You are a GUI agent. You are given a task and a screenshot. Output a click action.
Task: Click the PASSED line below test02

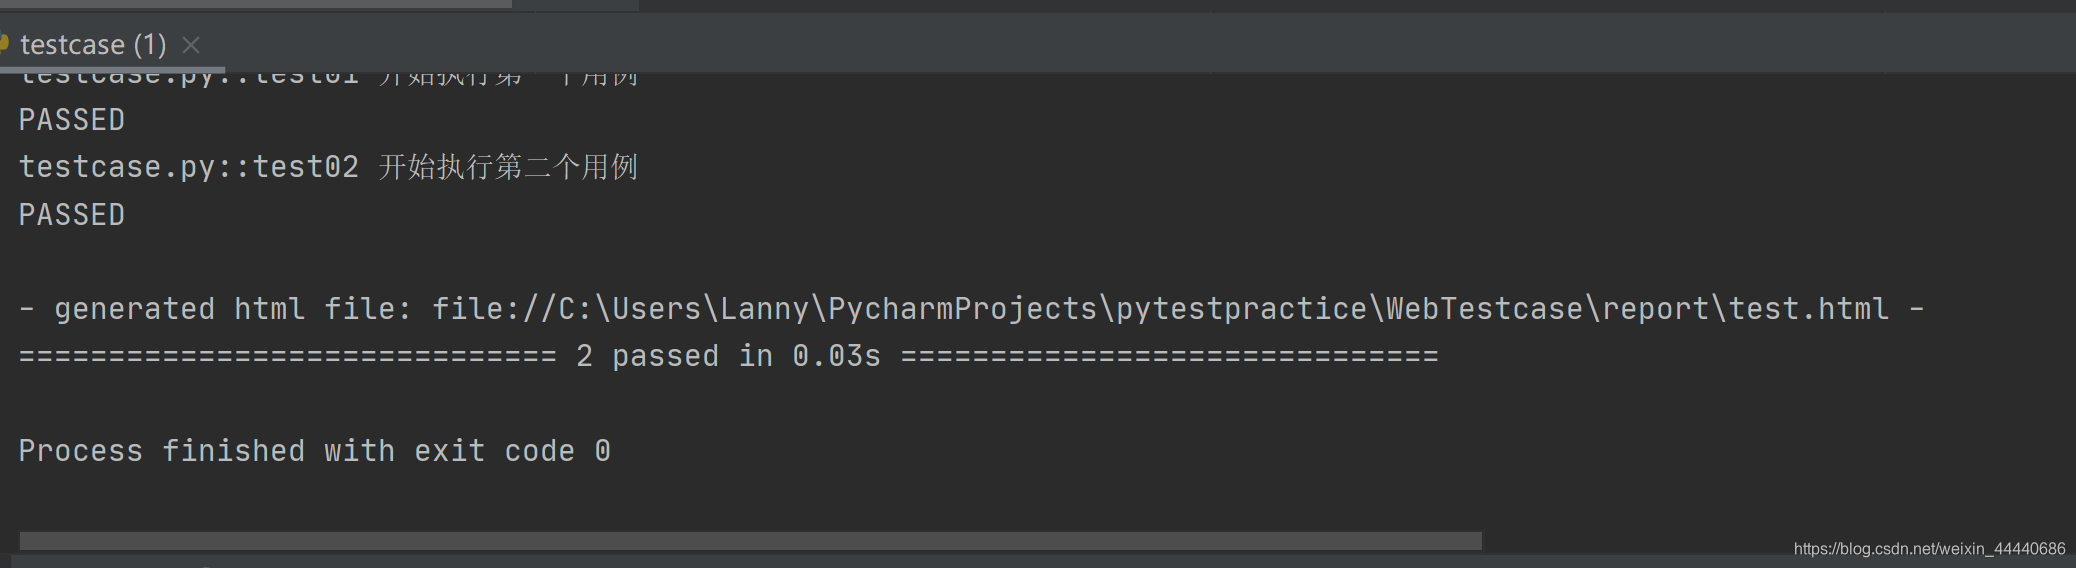pos(72,215)
